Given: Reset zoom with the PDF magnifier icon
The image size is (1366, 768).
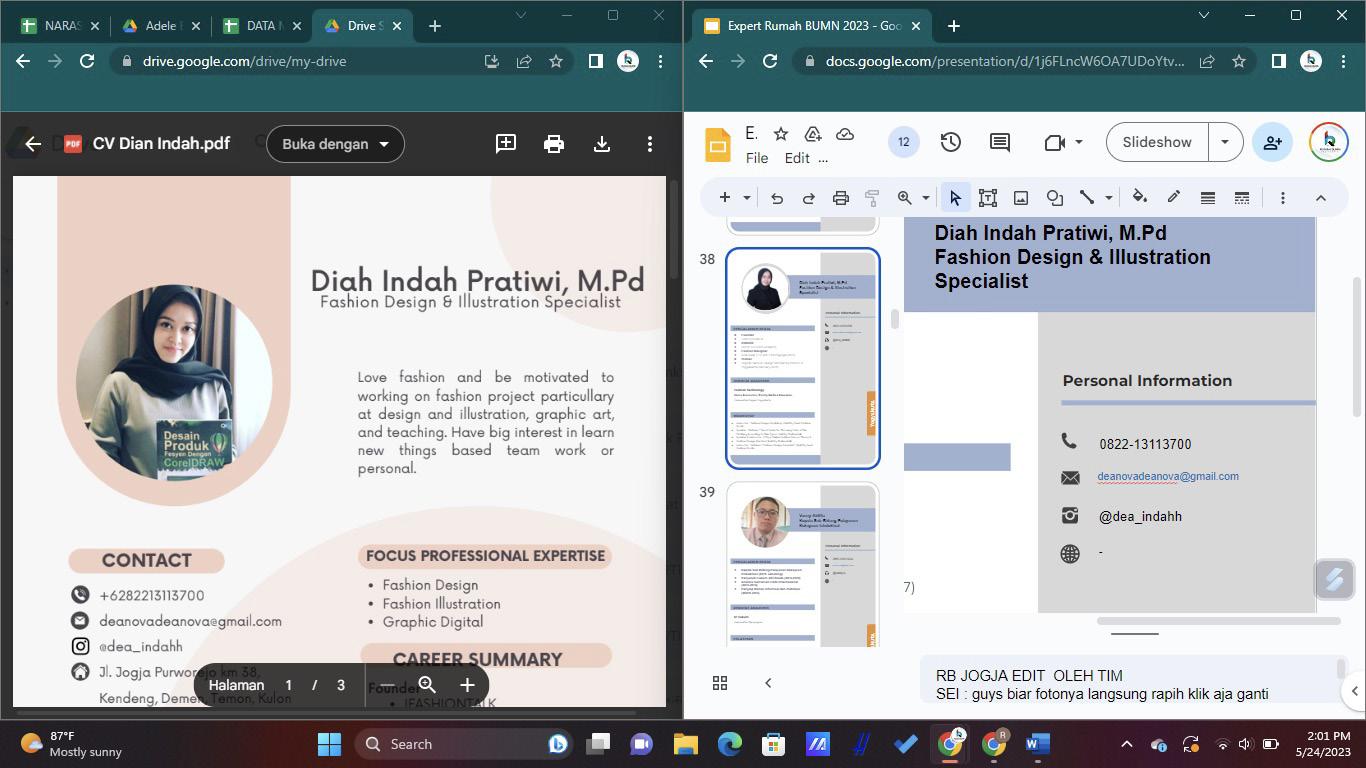Looking at the screenshot, I should tap(427, 685).
